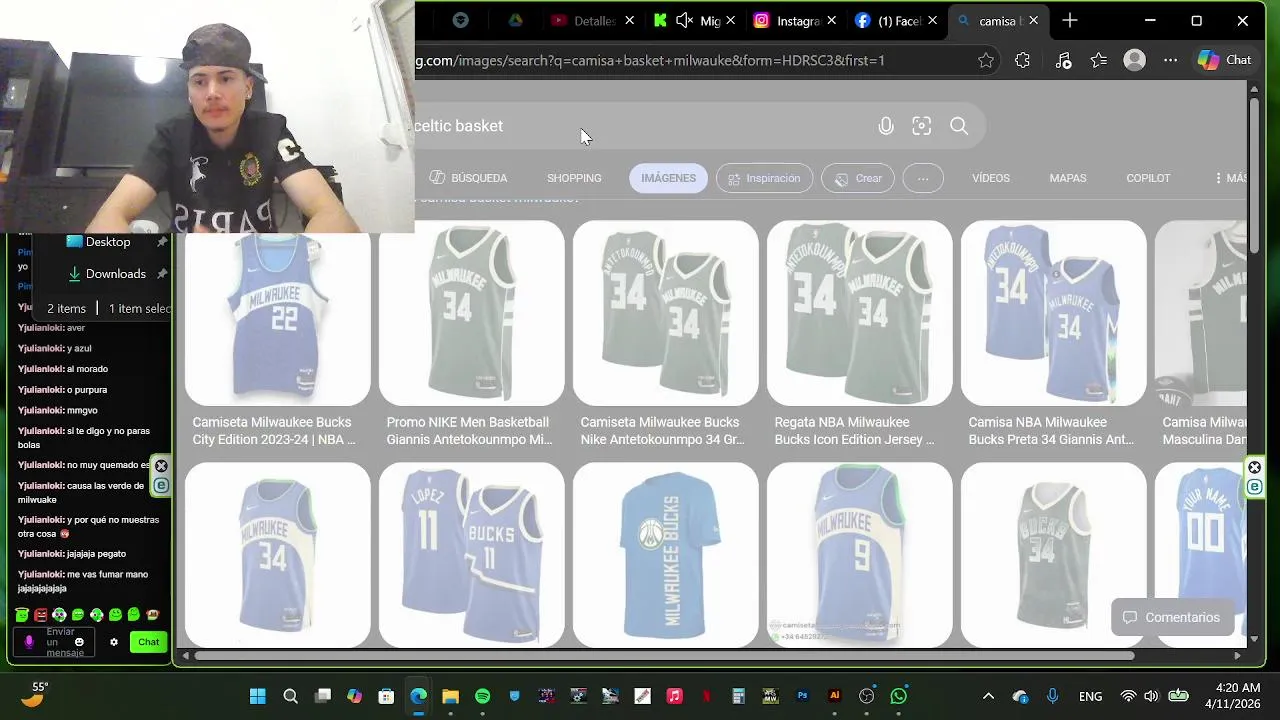
Task: Start voice search with the microphone icon
Action: pos(886,126)
